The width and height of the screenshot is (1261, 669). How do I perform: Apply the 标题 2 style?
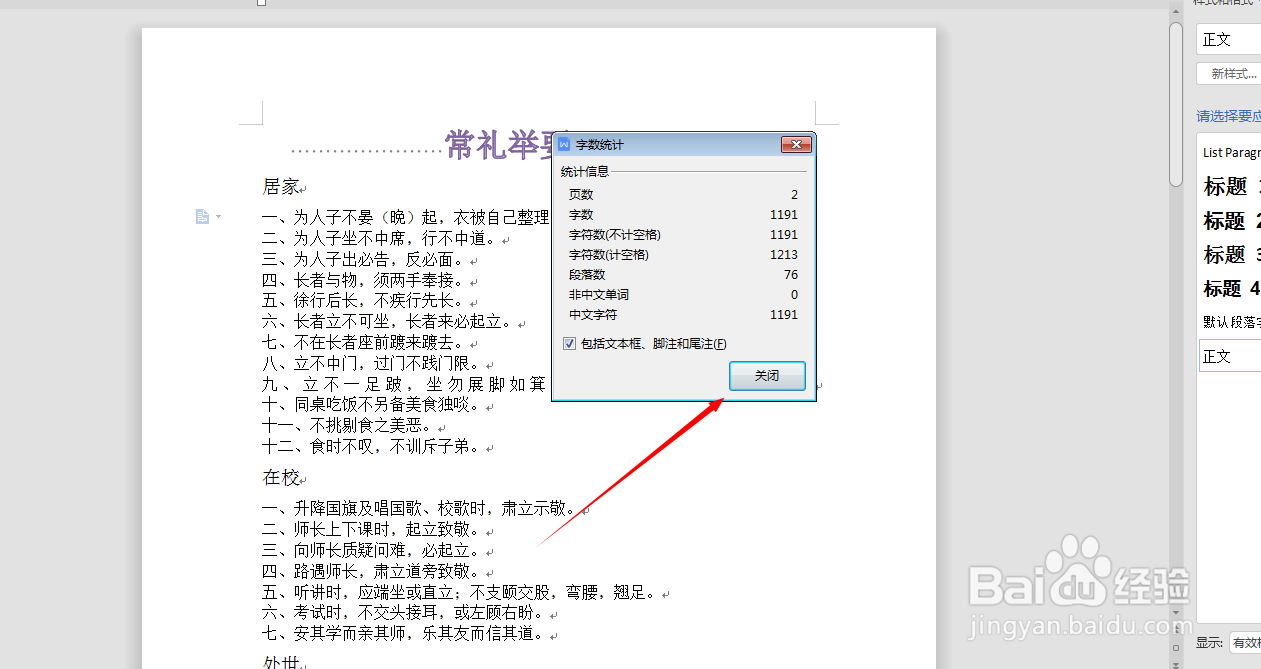1224,220
